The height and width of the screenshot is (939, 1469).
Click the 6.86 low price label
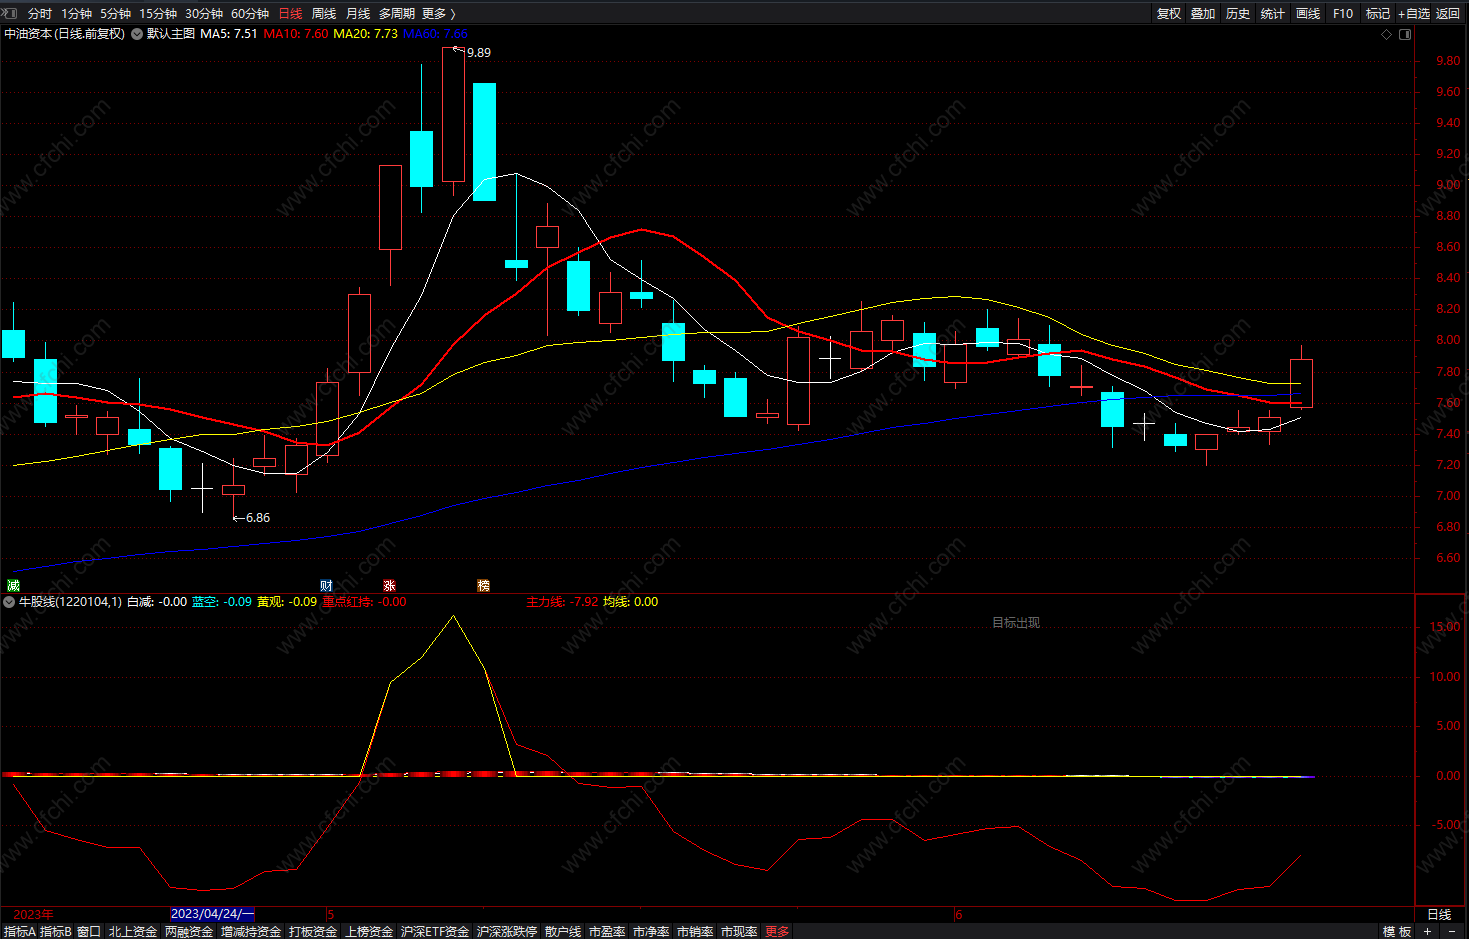(x=258, y=518)
